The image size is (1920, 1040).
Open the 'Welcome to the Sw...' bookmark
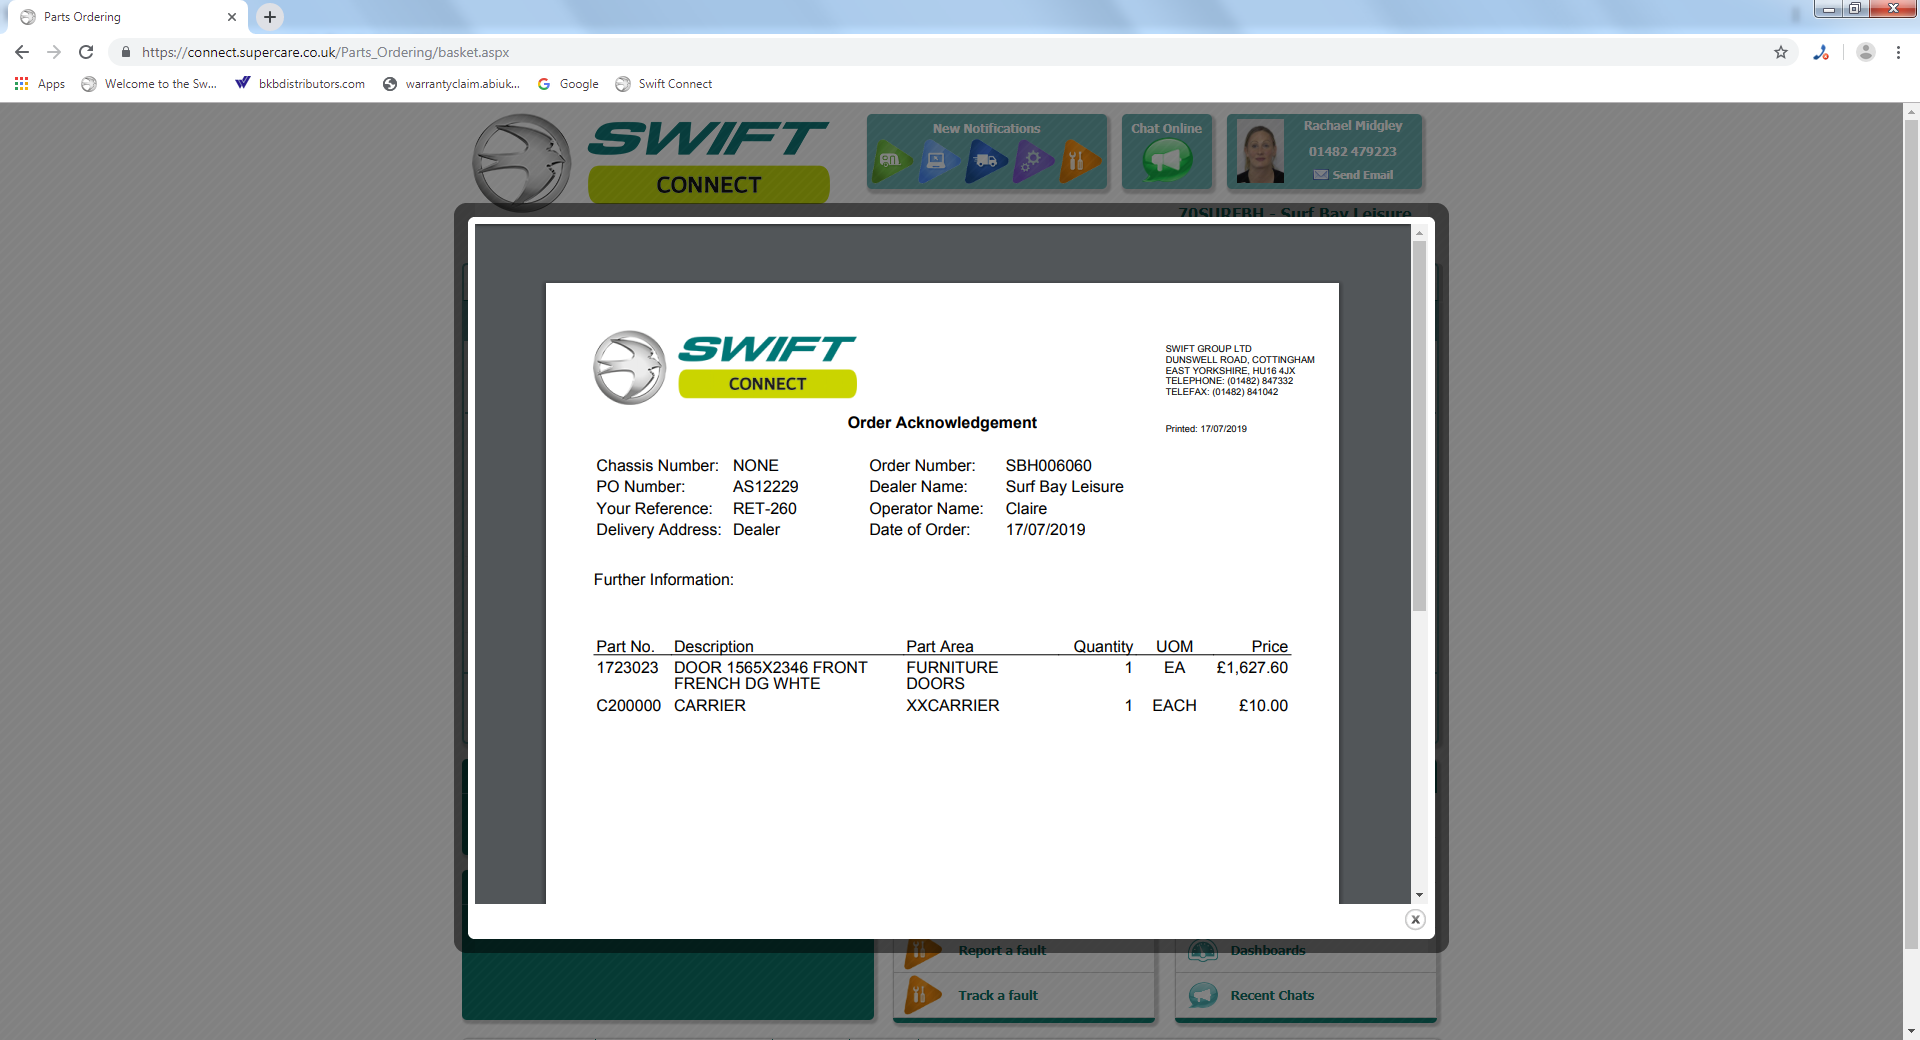(149, 84)
